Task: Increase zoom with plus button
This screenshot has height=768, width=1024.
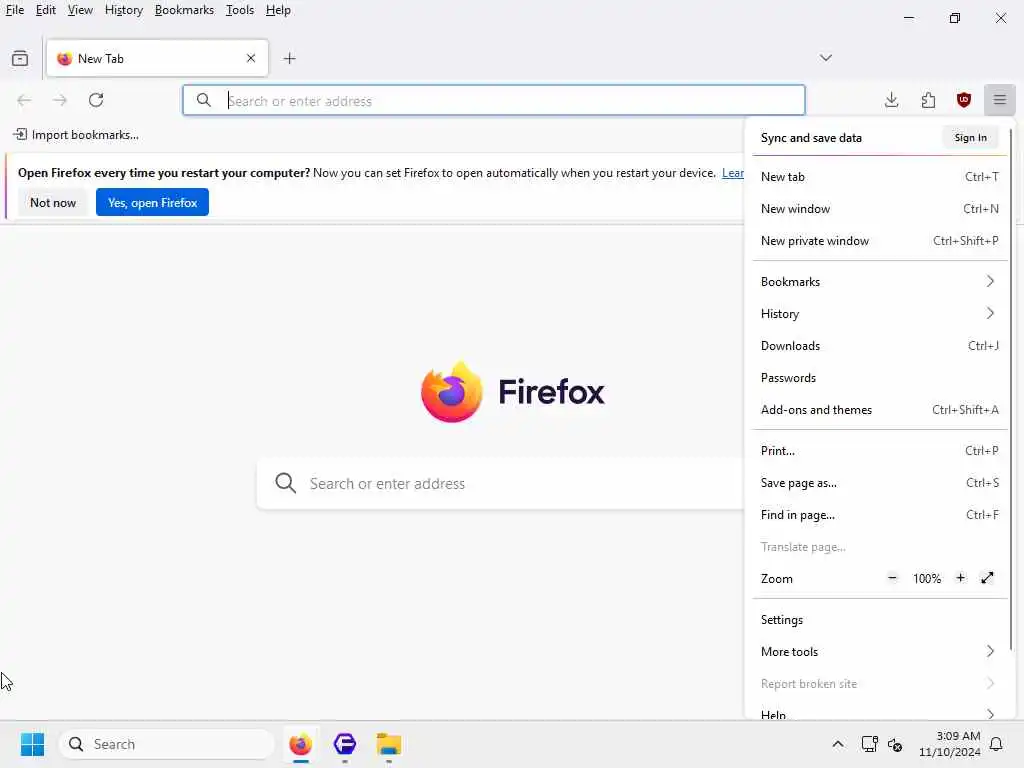Action: click(x=961, y=578)
